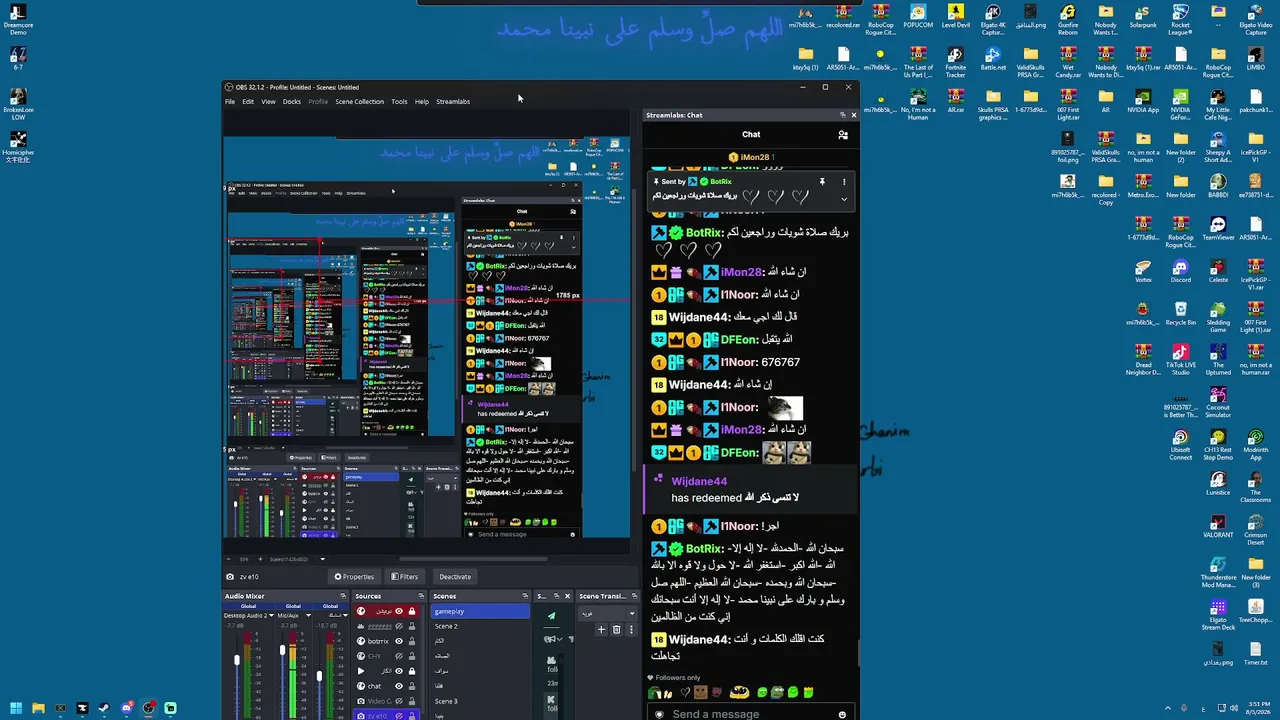Open TeamViewer desktop shortcut

click(1218, 229)
